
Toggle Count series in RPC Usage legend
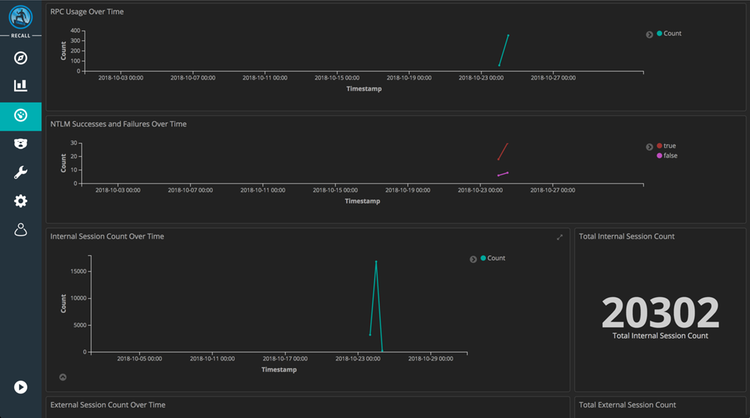click(672, 34)
